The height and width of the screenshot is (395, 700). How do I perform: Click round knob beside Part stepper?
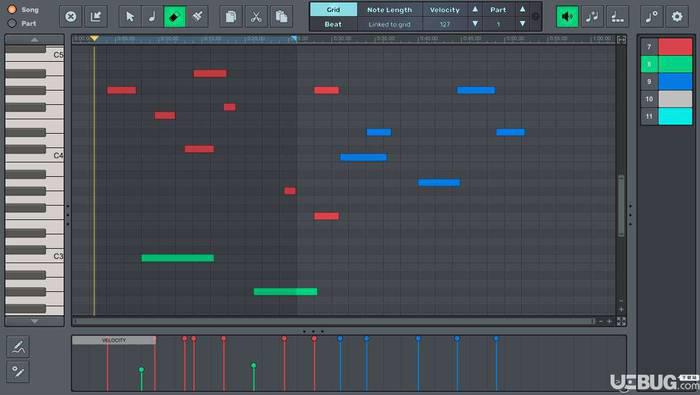535,17
